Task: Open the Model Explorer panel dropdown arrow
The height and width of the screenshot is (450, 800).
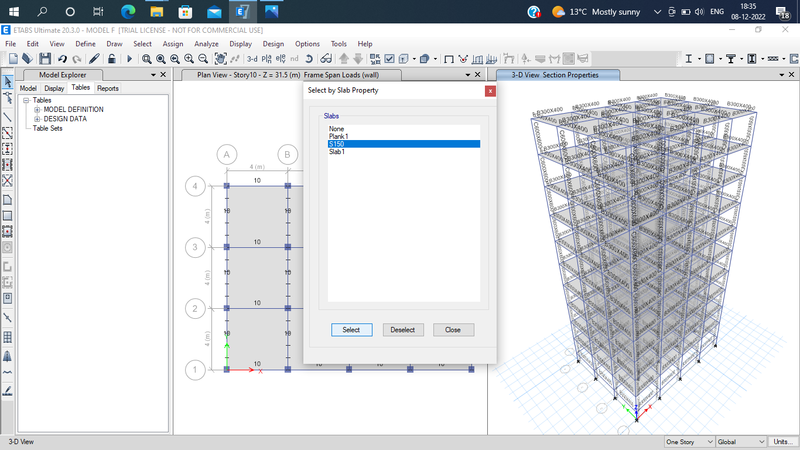Action: coord(153,75)
